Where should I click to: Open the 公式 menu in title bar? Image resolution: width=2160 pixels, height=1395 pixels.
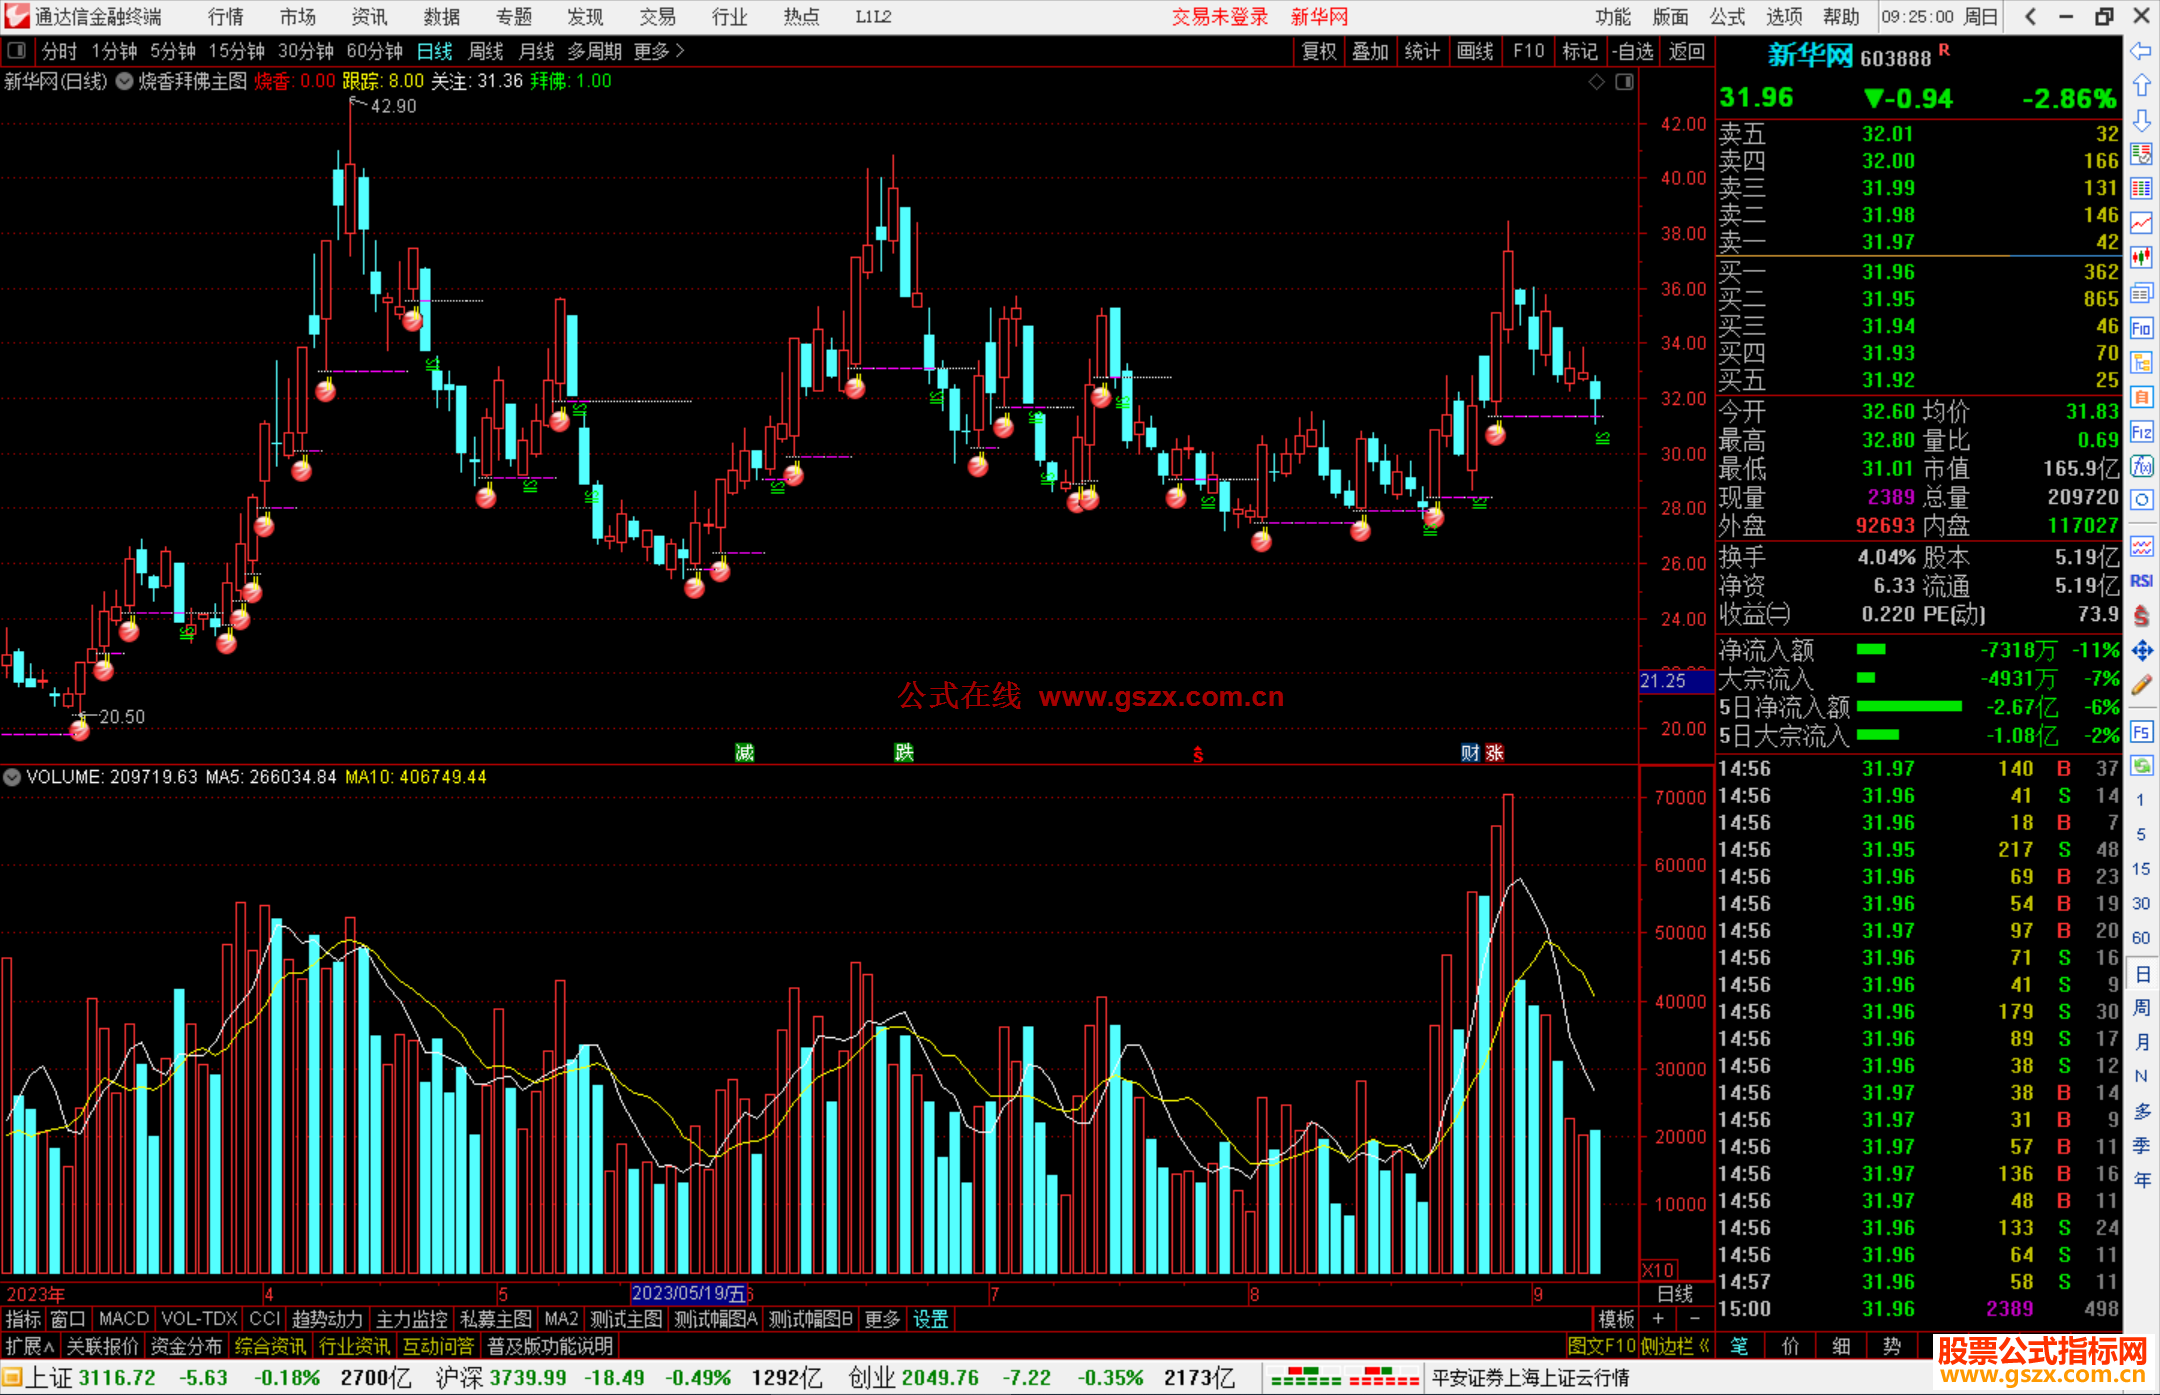pos(1726,16)
